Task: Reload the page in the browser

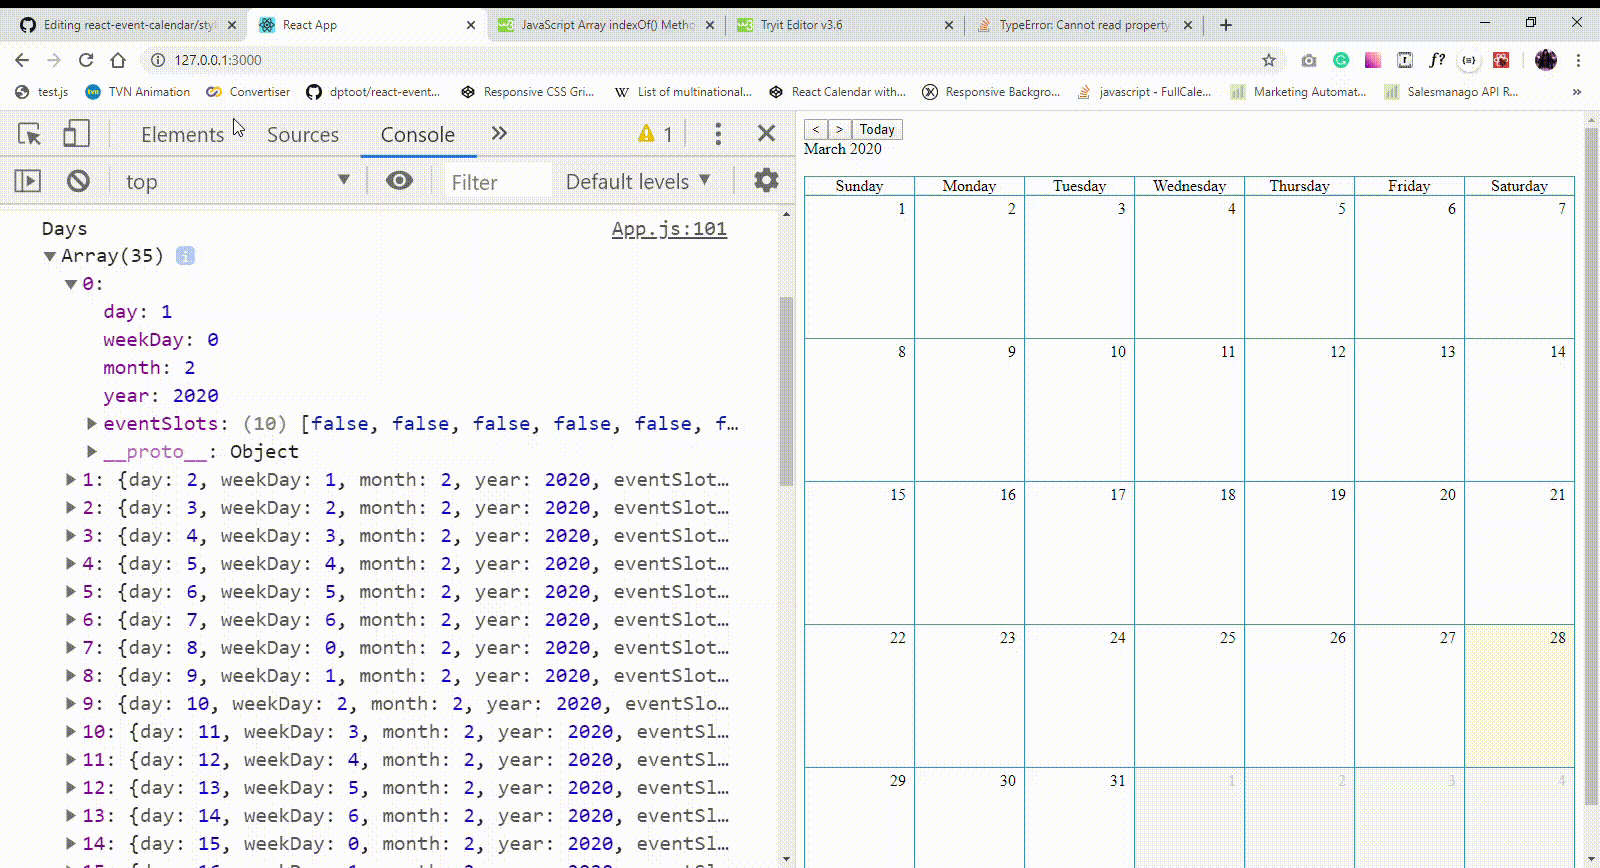Action: coord(86,60)
